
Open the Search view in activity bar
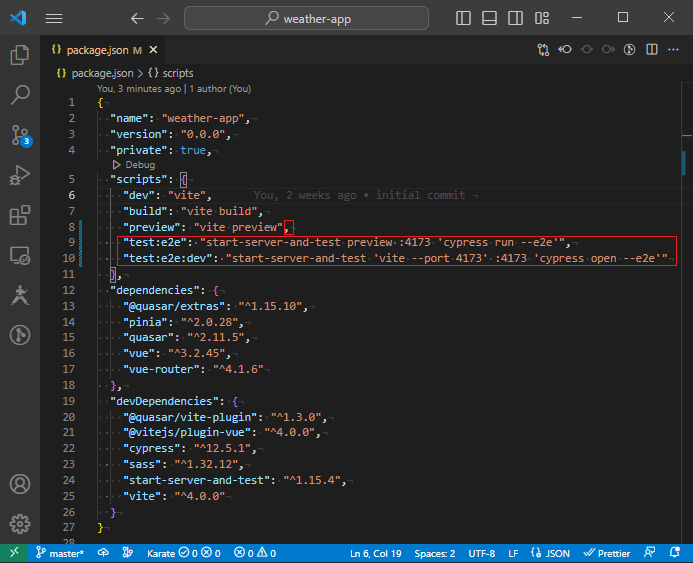coord(20,95)
